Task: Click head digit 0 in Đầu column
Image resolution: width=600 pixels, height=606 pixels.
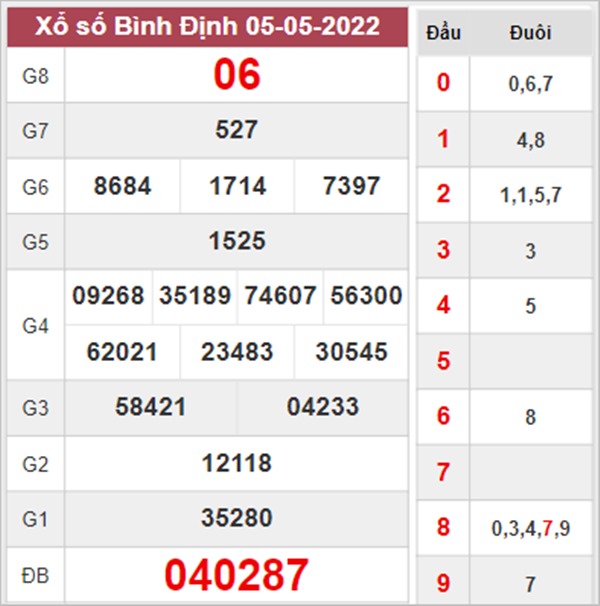Action: (443, 83)
